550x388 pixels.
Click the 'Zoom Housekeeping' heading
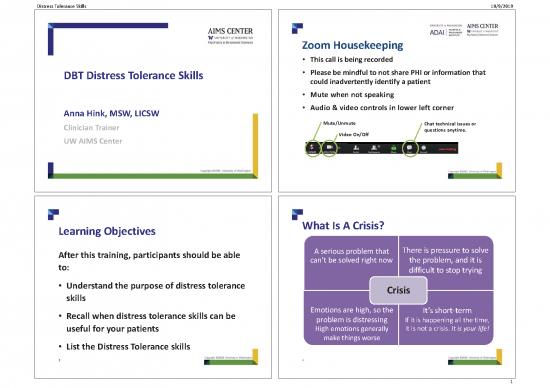coord(353,45)
